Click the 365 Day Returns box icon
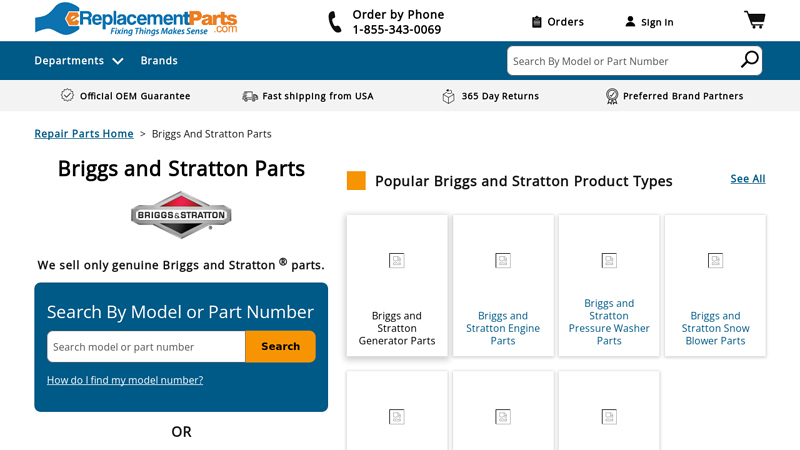Screen dimensions: 800x450 pyautogui.click(x=448, y=96)
